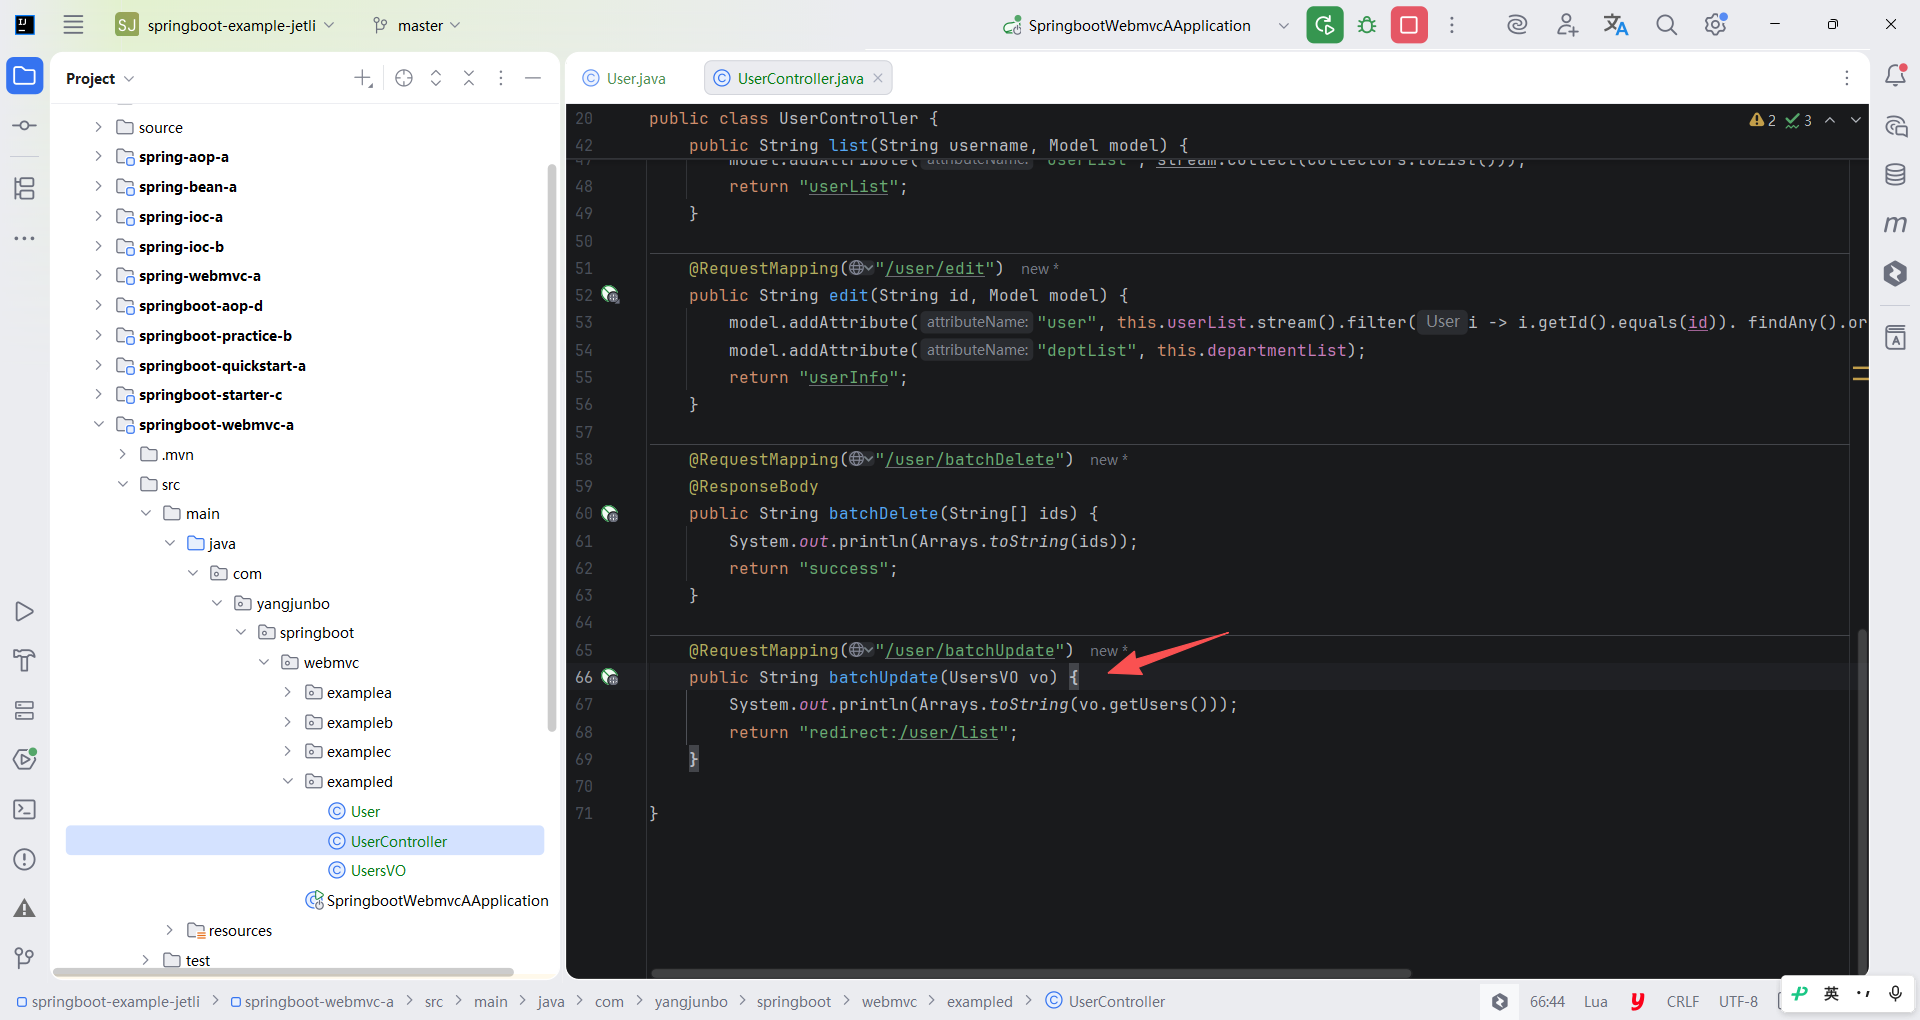Open Structure tool window icon
Image resolution: width=1920 pixels, height=1020 pixels.
click(25, 188)
